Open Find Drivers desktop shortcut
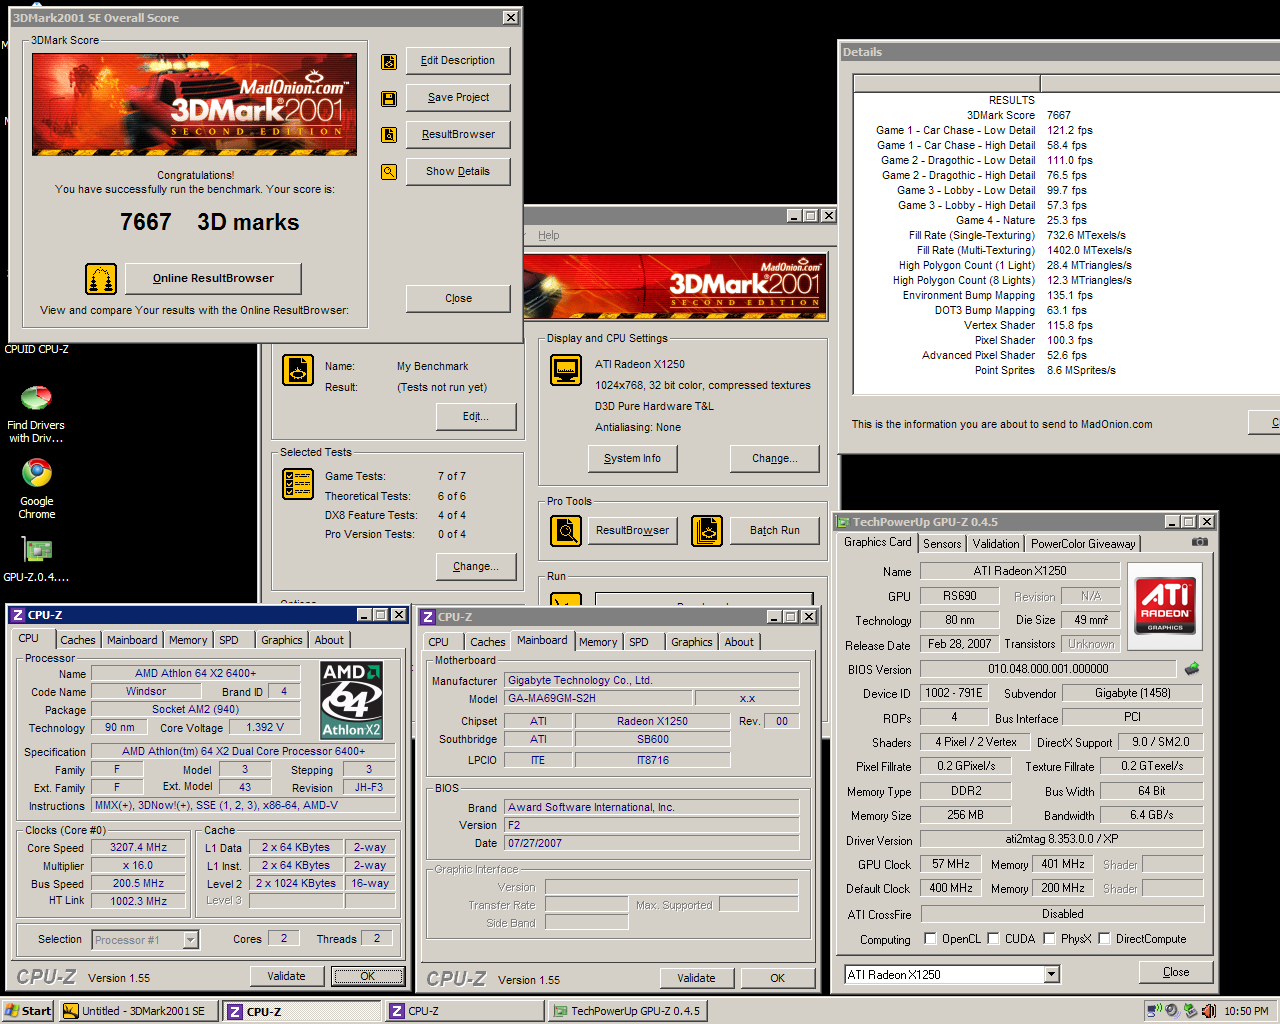Image resolution: width=1280 pixels, height=1024 pixels. click(x=36, y=414)
